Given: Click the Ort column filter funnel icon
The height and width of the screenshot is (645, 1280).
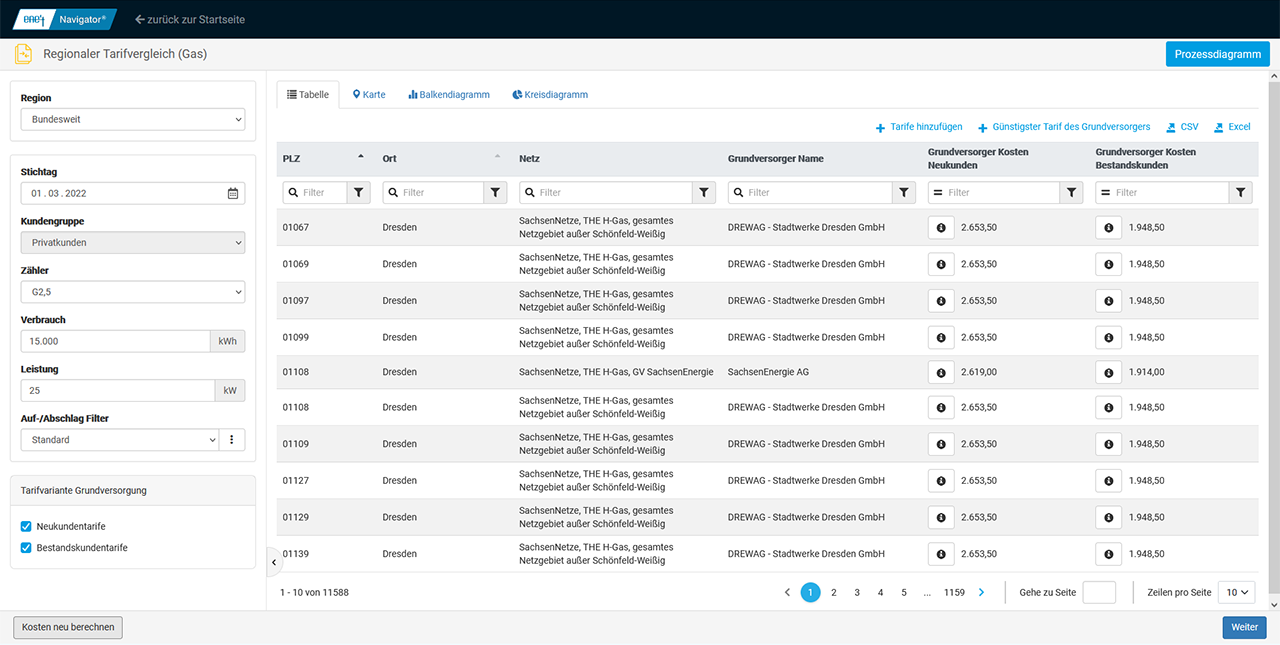Looking at the screenshot, I should click(495, 192).
